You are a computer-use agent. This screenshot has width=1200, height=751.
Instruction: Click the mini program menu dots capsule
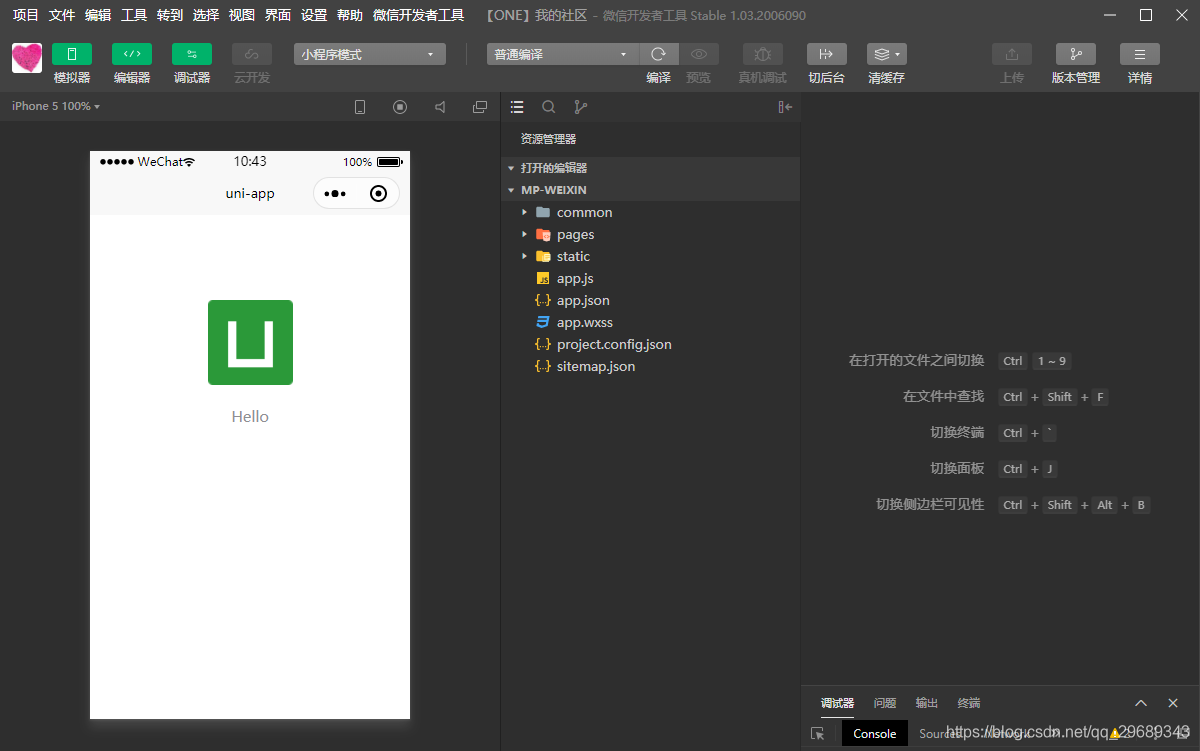pos(335,193)
